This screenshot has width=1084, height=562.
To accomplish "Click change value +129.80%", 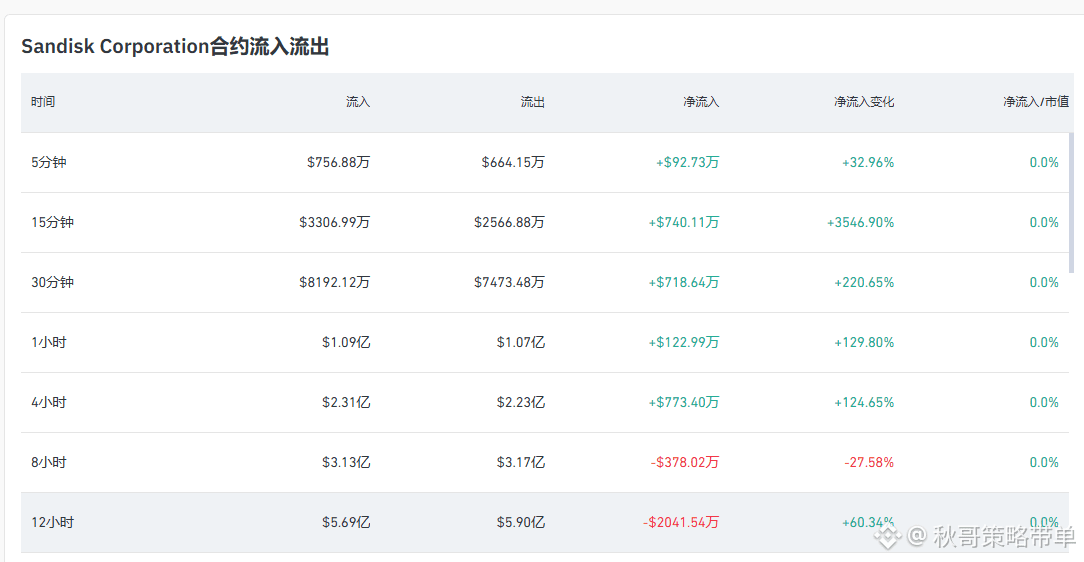I will pos(864,343).
